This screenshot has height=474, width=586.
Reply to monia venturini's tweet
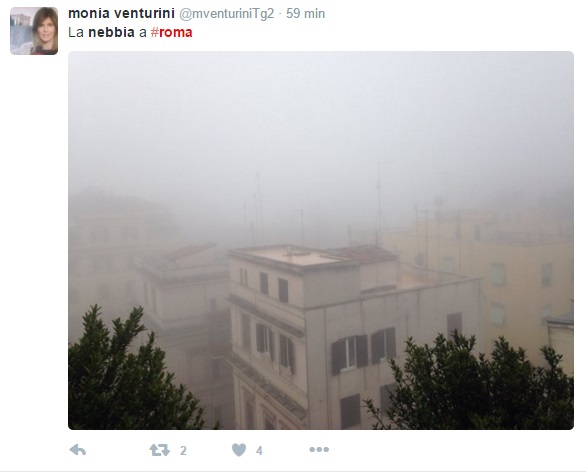click(78, 450)
